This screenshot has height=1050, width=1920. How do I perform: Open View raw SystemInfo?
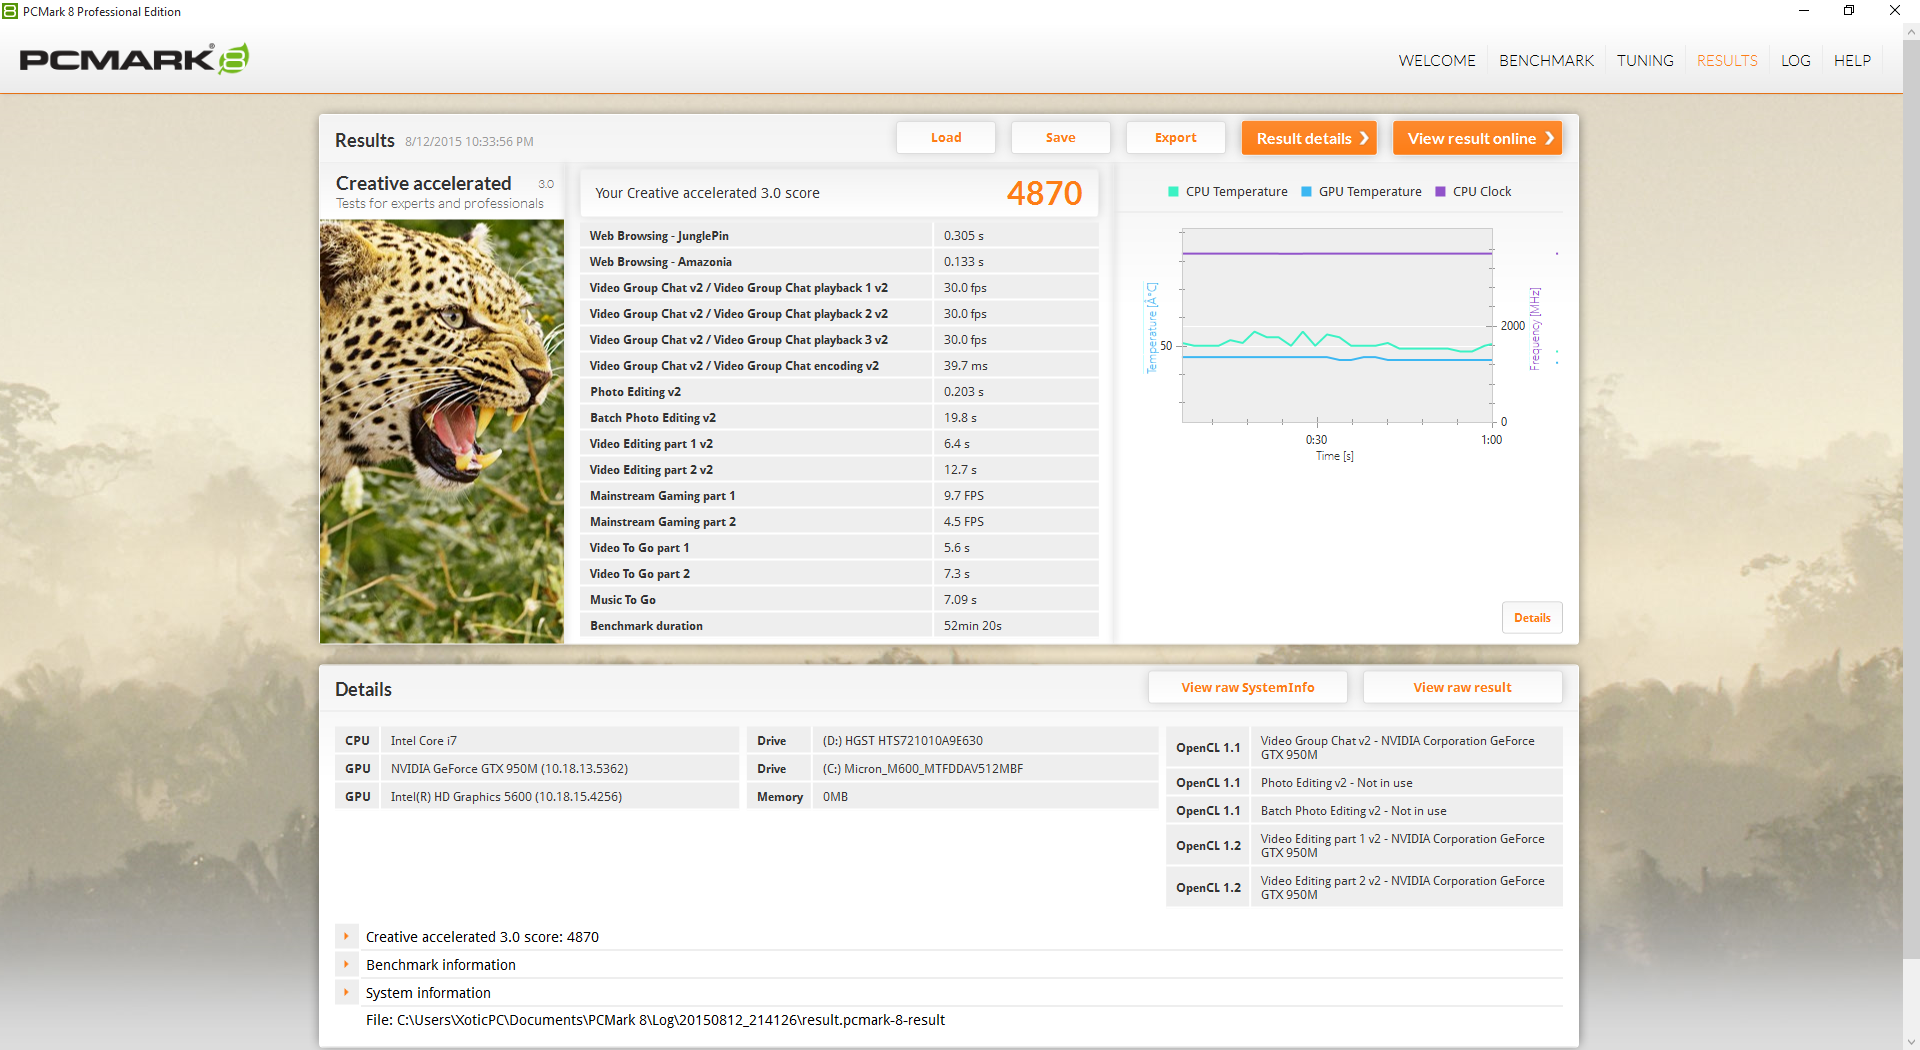1247,687
